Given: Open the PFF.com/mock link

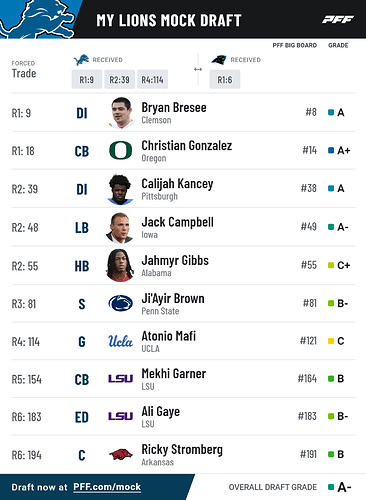Looking at the screenshot, I should click(107, 487).
